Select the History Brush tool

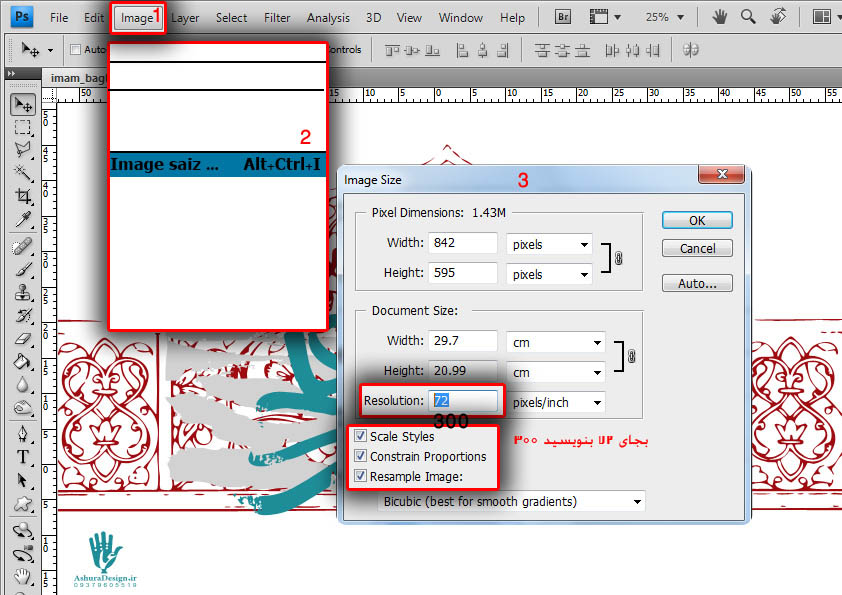click(23, 315)
